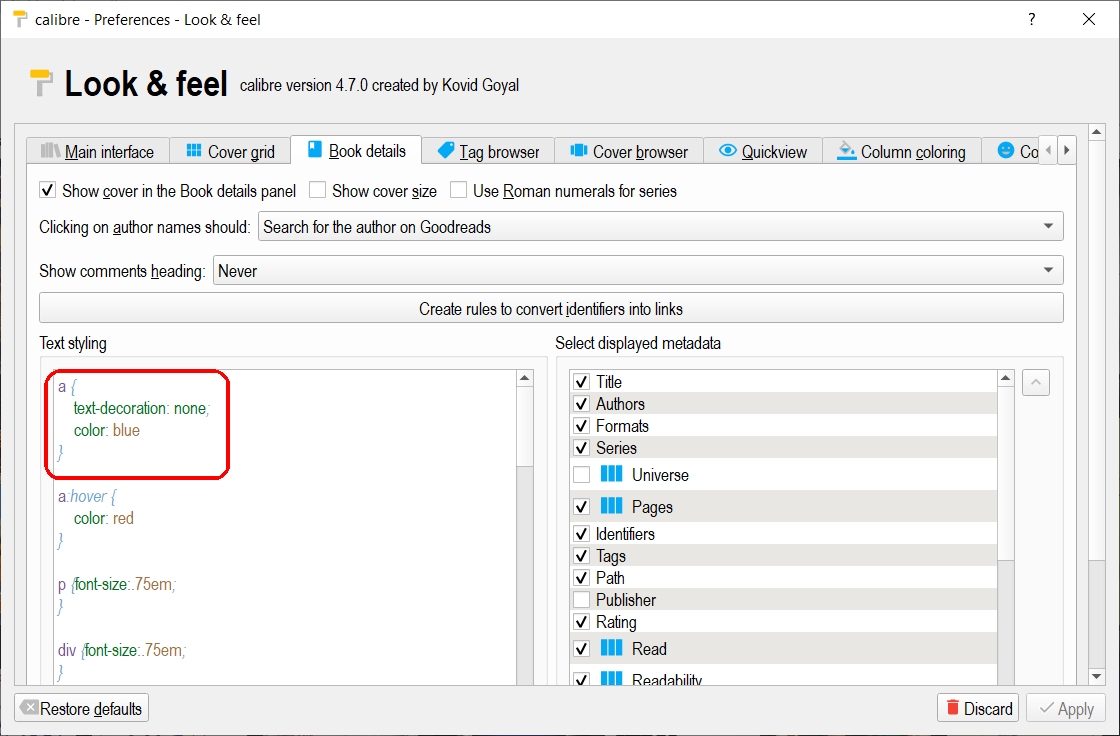This screenshot has height=736, width=1120.
Task: Click the main panel scrollbar down arrow
Action: point(1096,677)
